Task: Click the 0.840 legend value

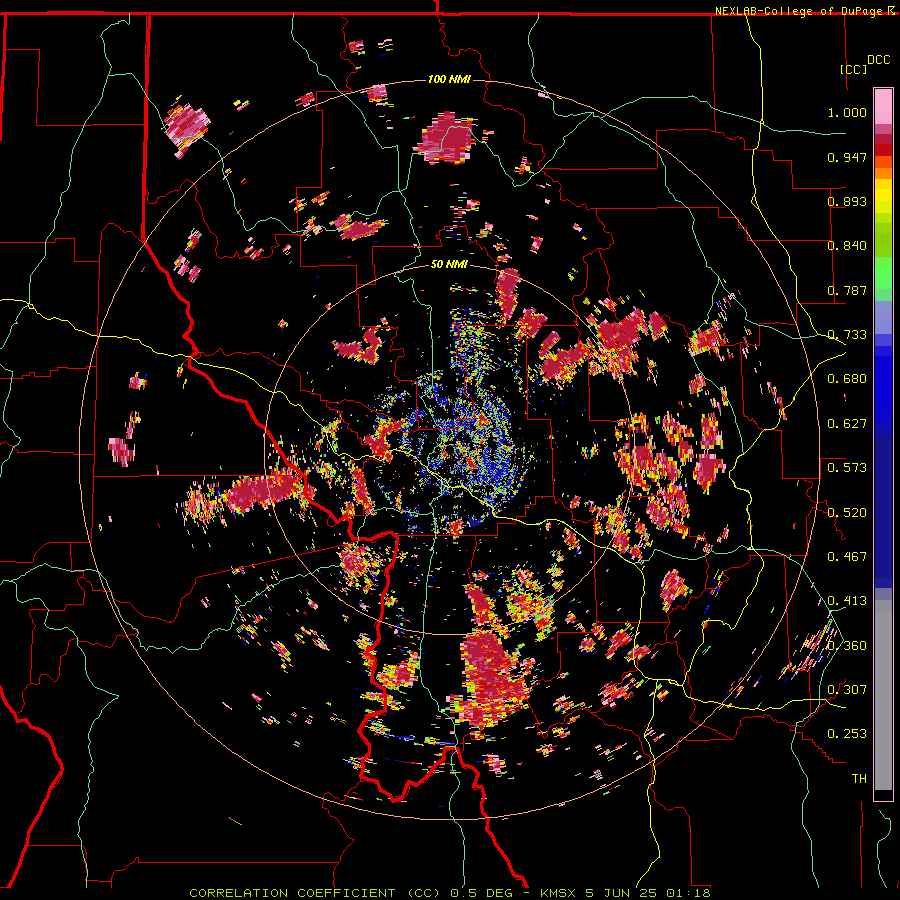Action: tap(847, 246)
